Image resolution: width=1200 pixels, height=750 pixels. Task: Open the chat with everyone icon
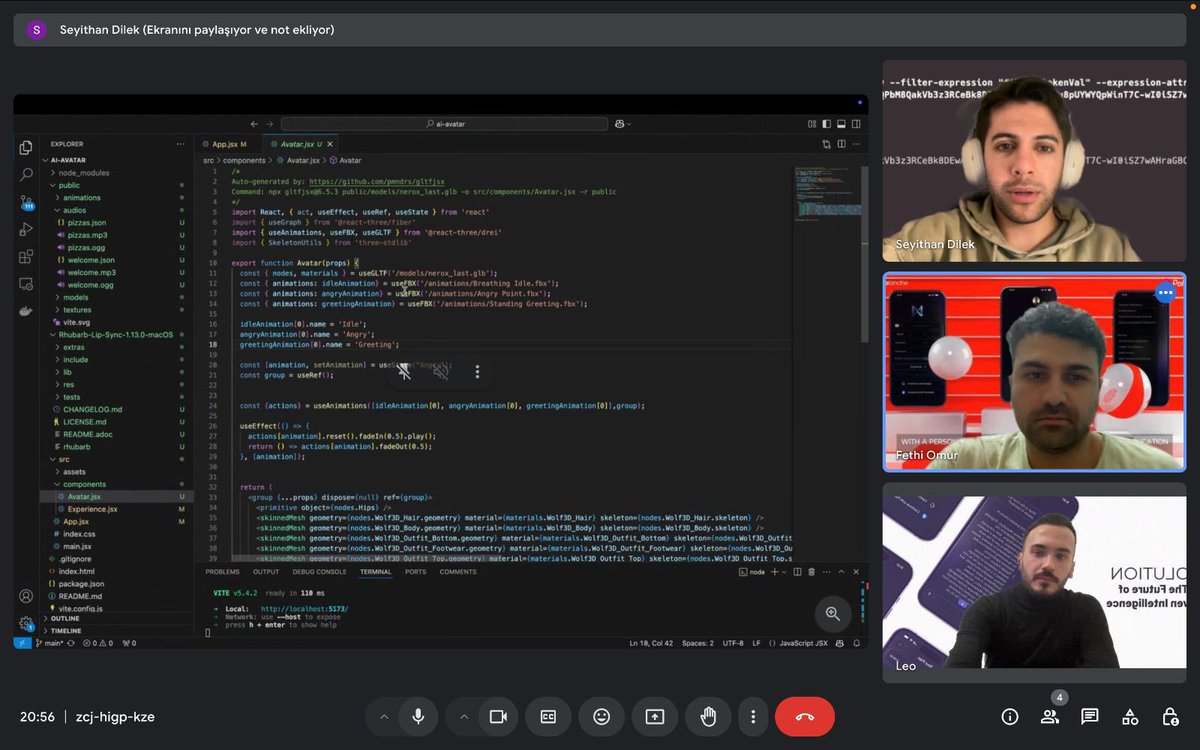tap(1090, 716)
